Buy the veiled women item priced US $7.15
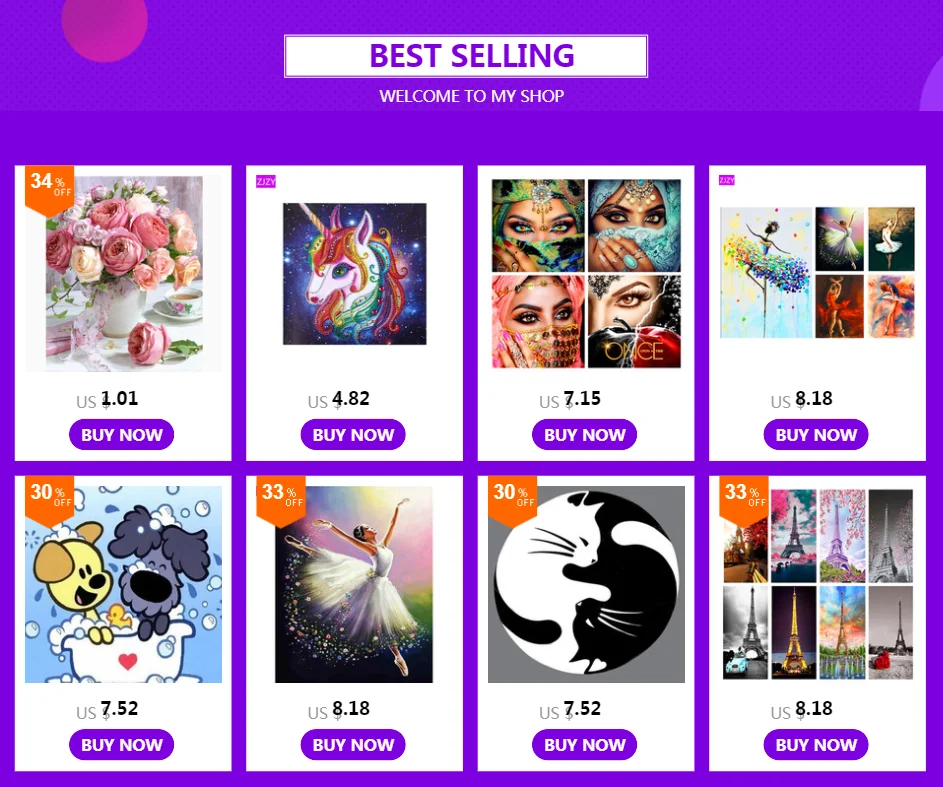943x787 pixels. click(x=585, y=435)
